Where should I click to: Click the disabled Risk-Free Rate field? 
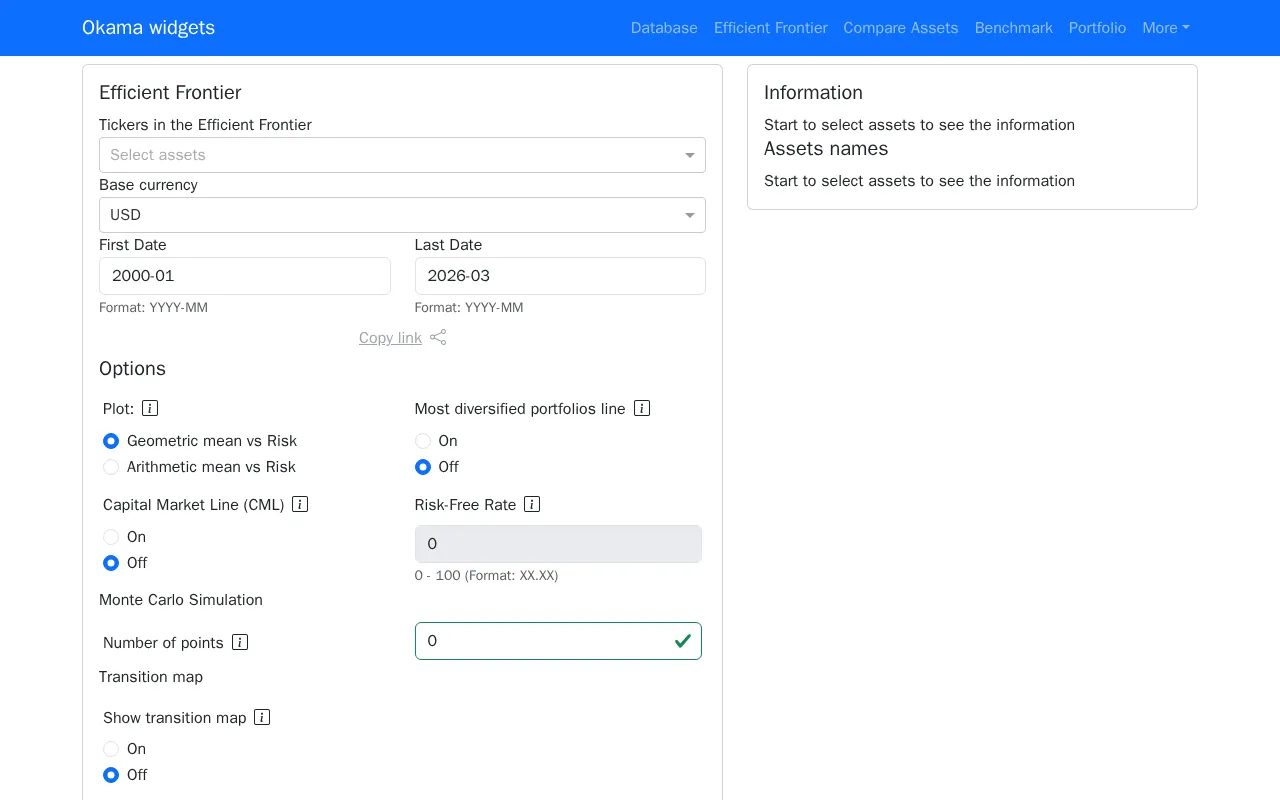tap(558, 544)
